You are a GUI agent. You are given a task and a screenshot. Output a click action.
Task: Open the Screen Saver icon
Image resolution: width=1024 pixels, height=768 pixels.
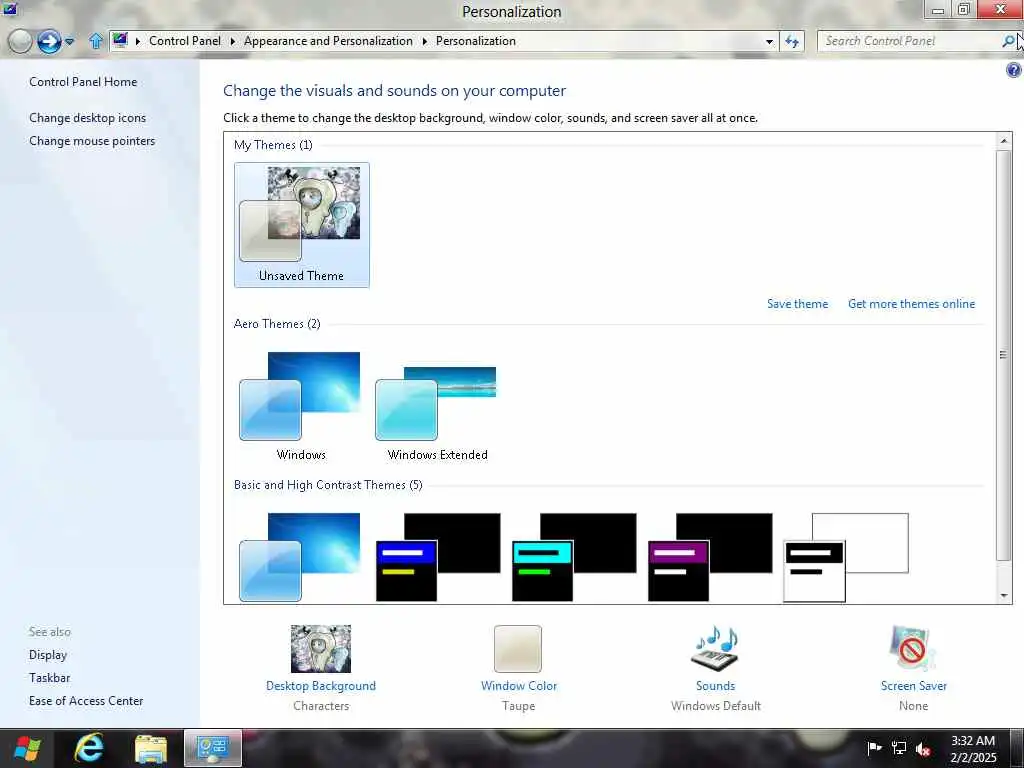click(912, 648)
